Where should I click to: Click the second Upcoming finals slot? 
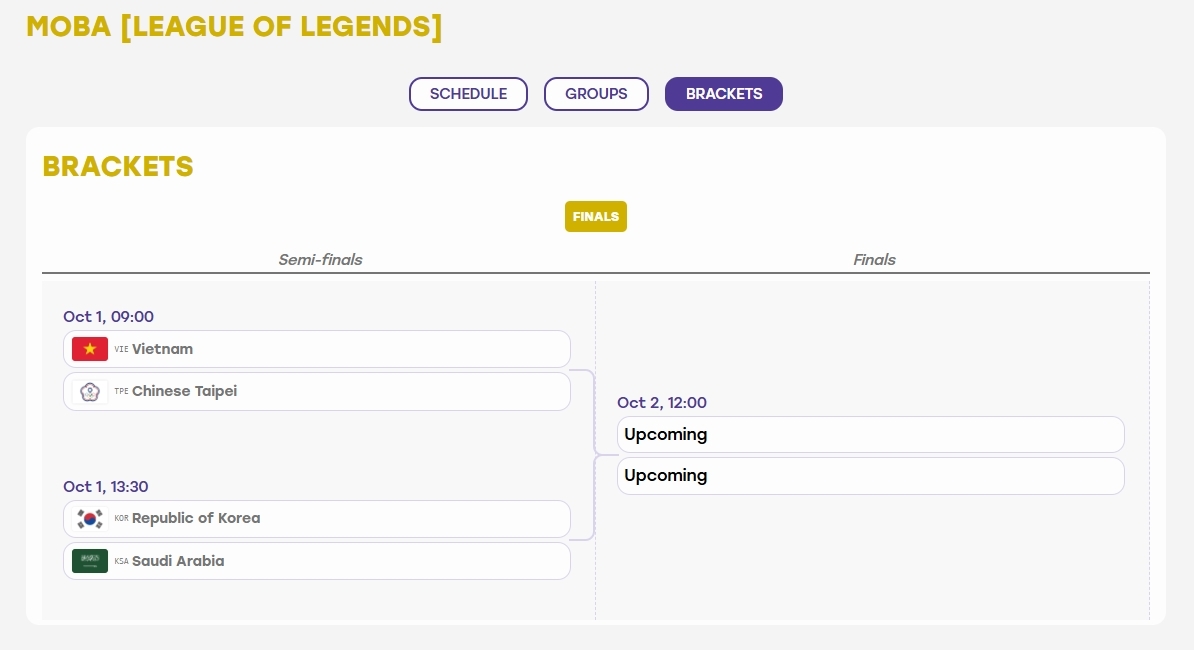[870, 476]
